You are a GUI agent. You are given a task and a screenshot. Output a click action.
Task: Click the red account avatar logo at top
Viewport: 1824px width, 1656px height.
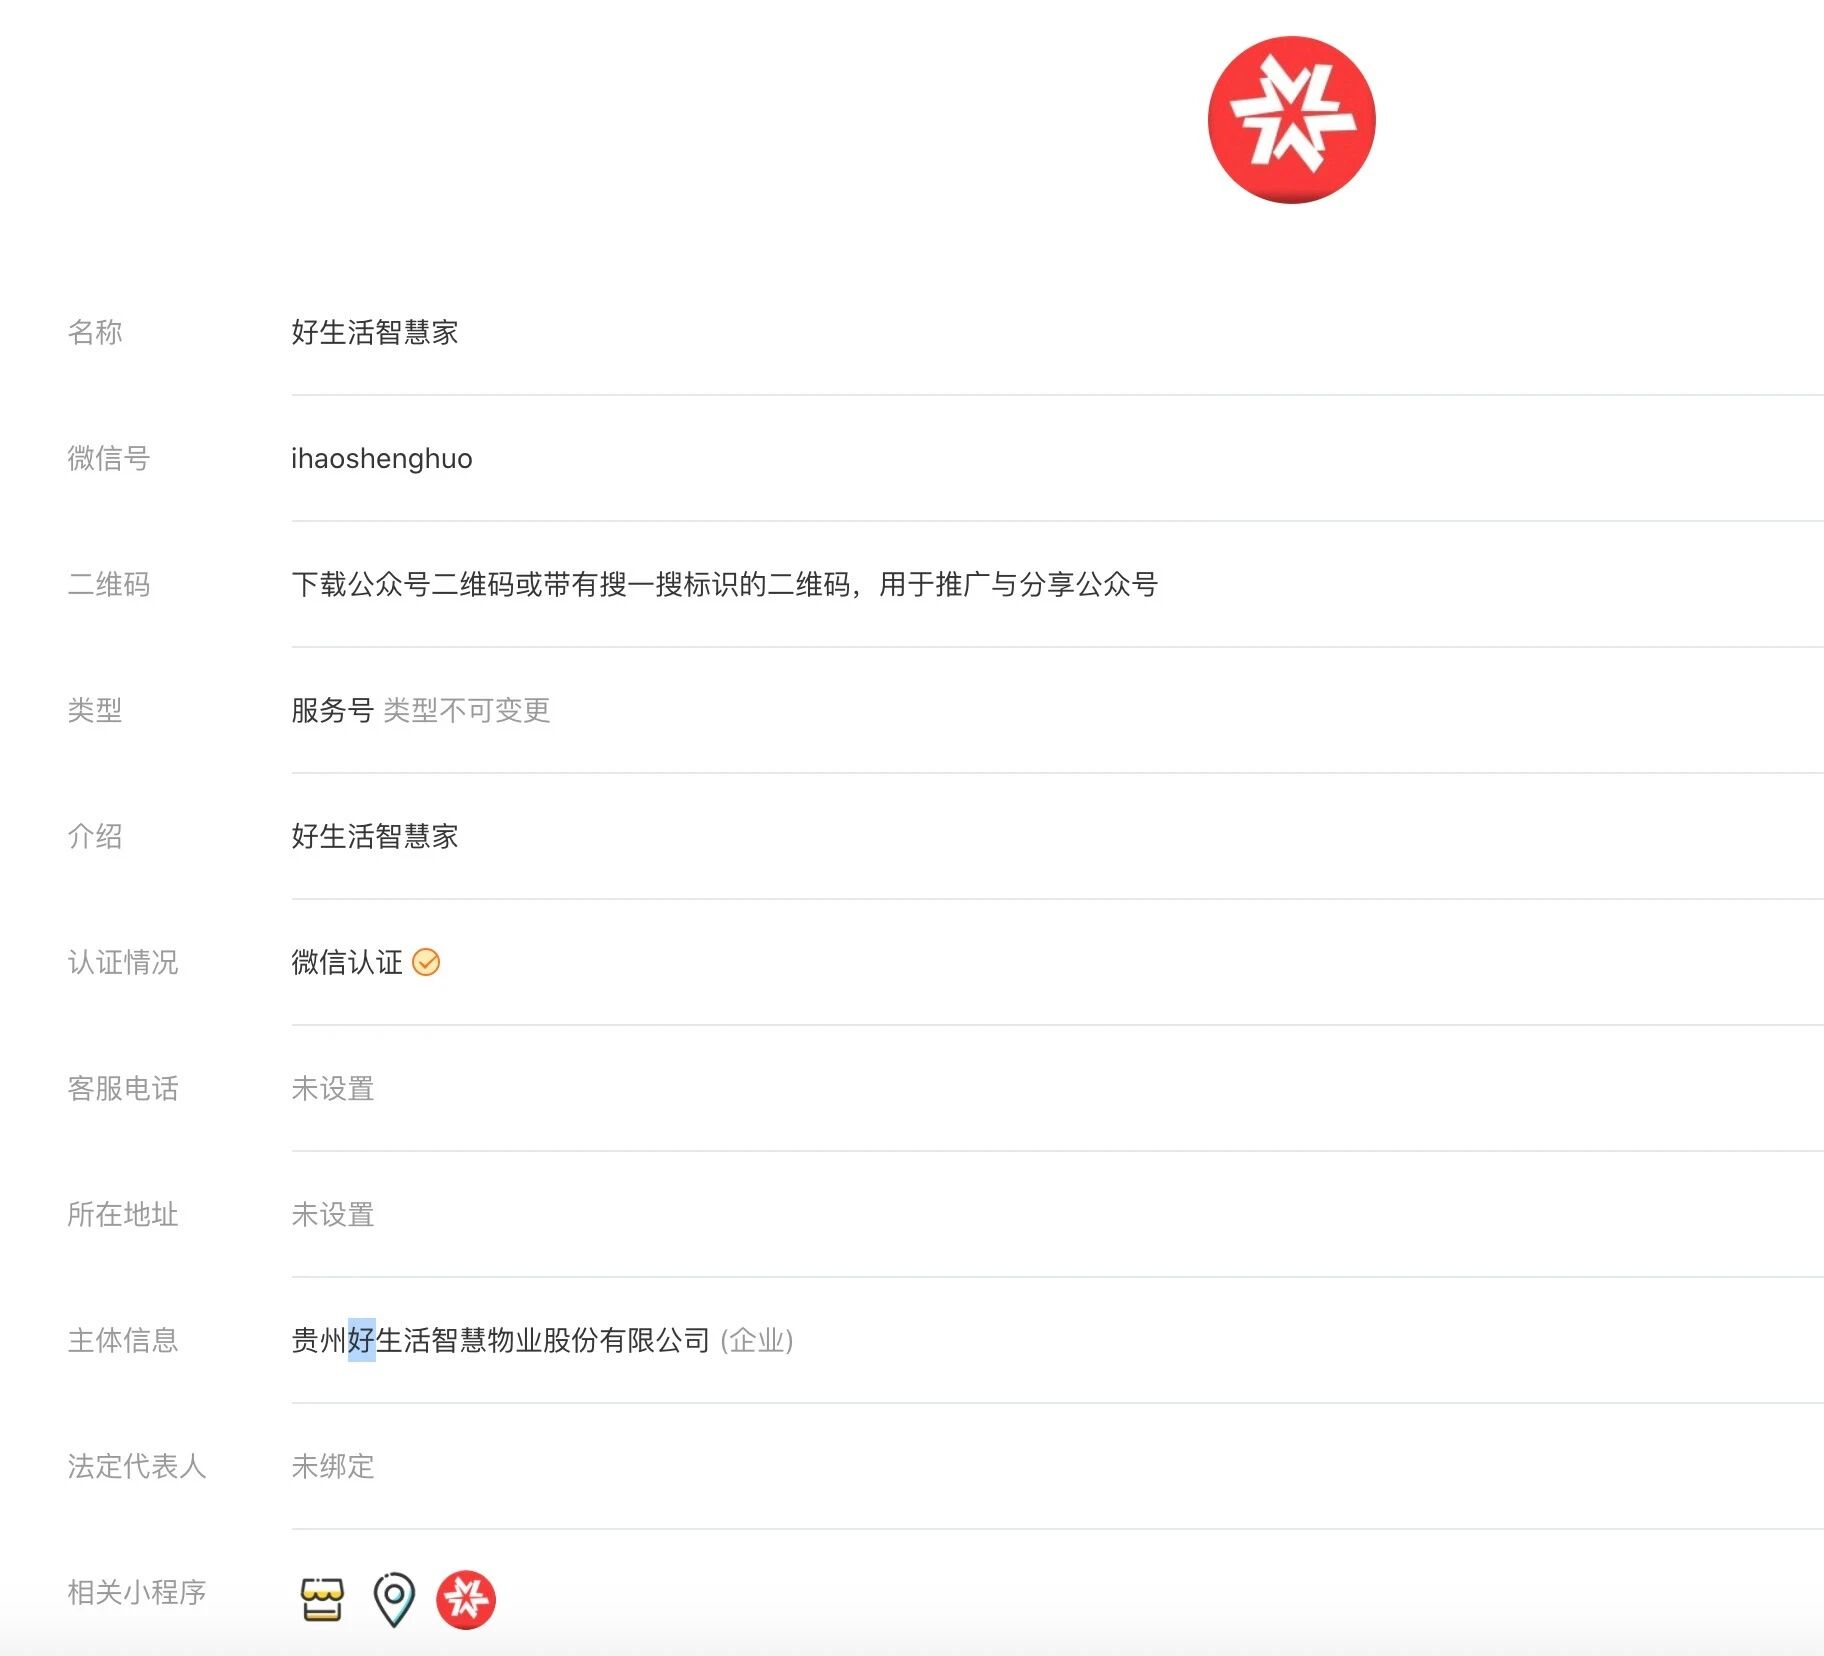pos(1291,120)
